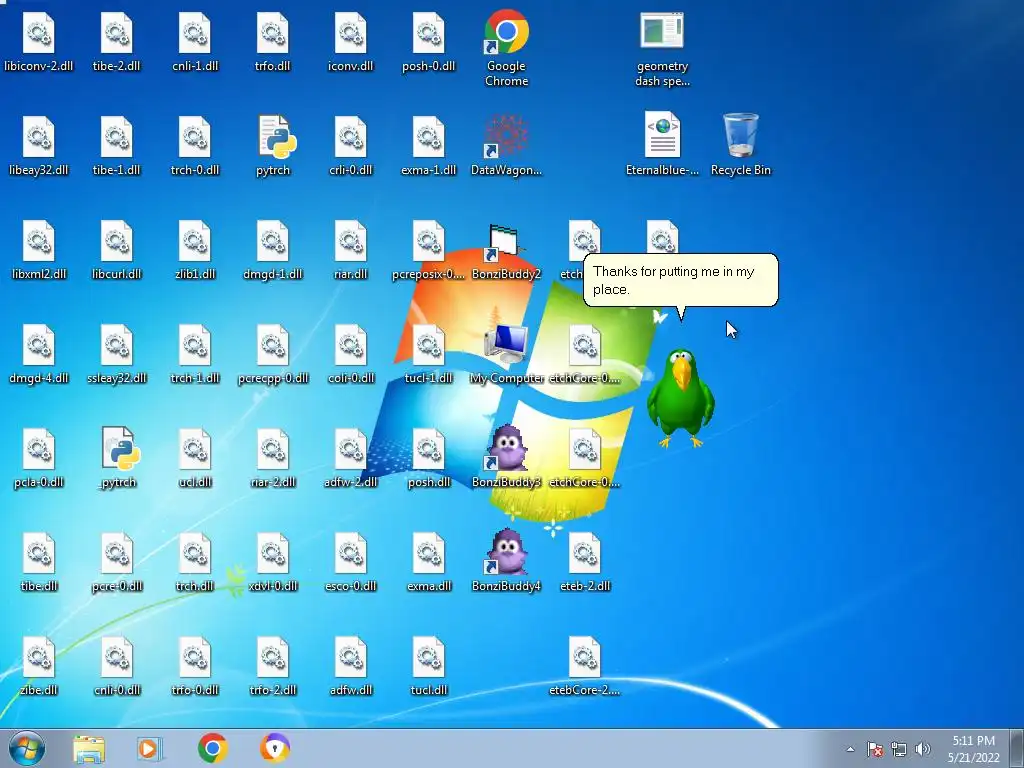This screenshot has height=768, width=1024.
Task: Select the pcrecpp-0.dll file
Action: click(x=272, y=354)
